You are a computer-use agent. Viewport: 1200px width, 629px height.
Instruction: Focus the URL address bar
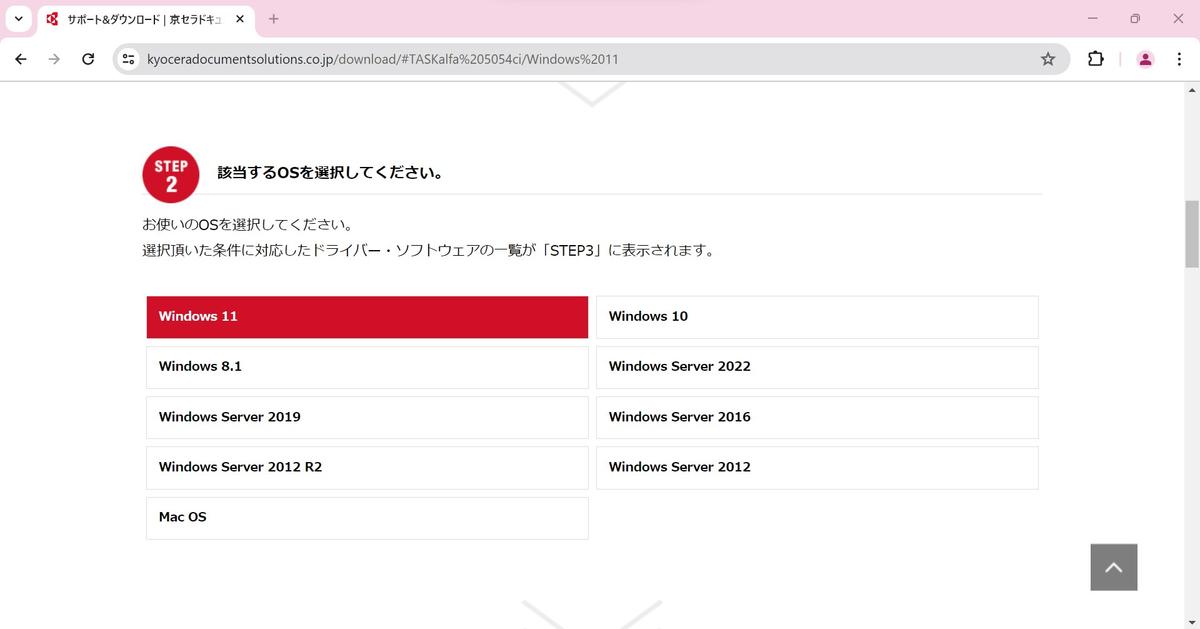point(580,59)
